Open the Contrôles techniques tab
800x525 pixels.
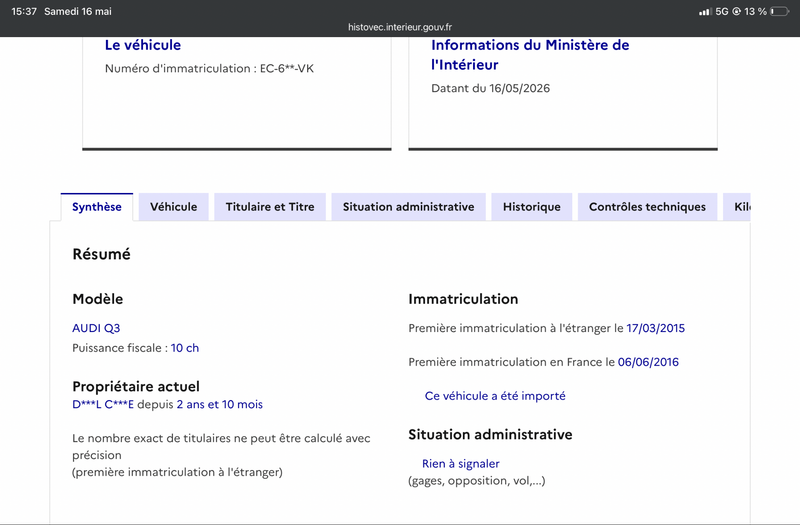point(647,207)
